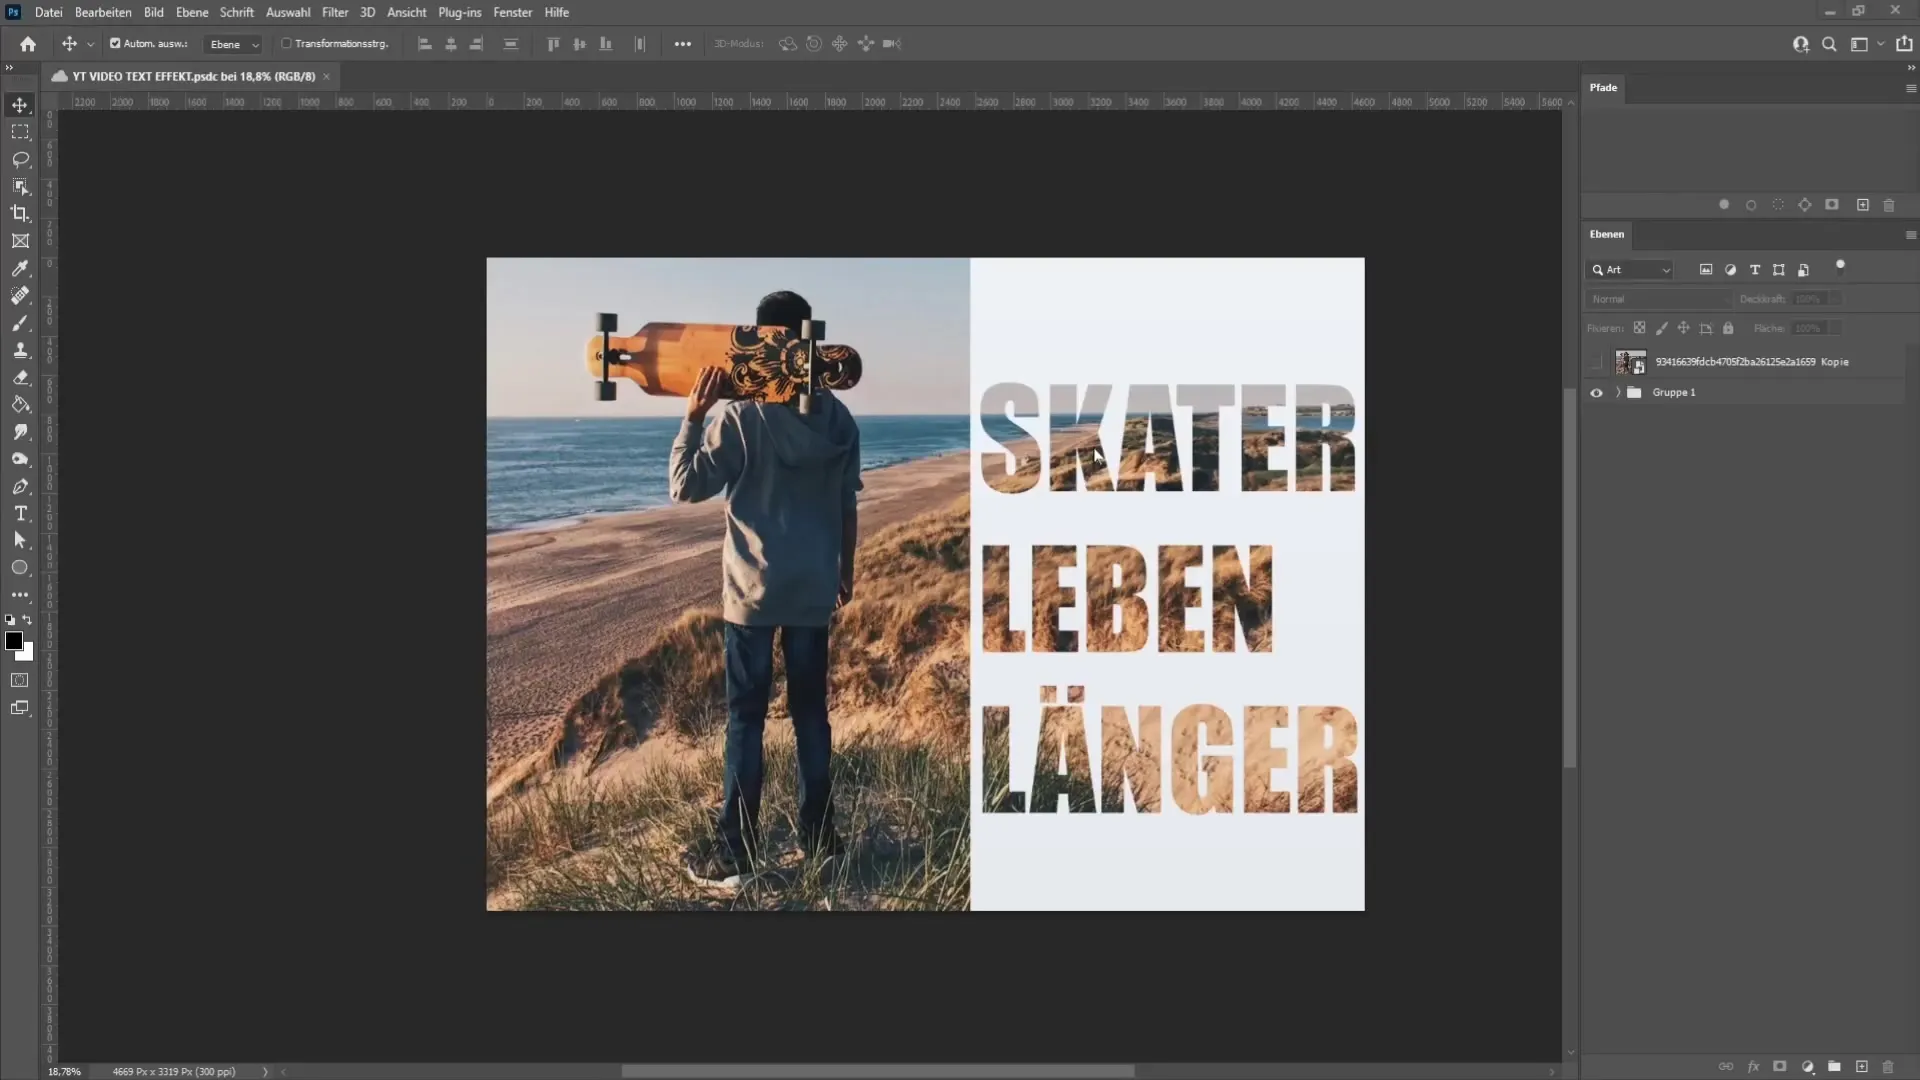This screenshot has height=1080, width=1920.
Task: Open the Move tool preset dropdown arrow
Action: [x=90, y=44]
